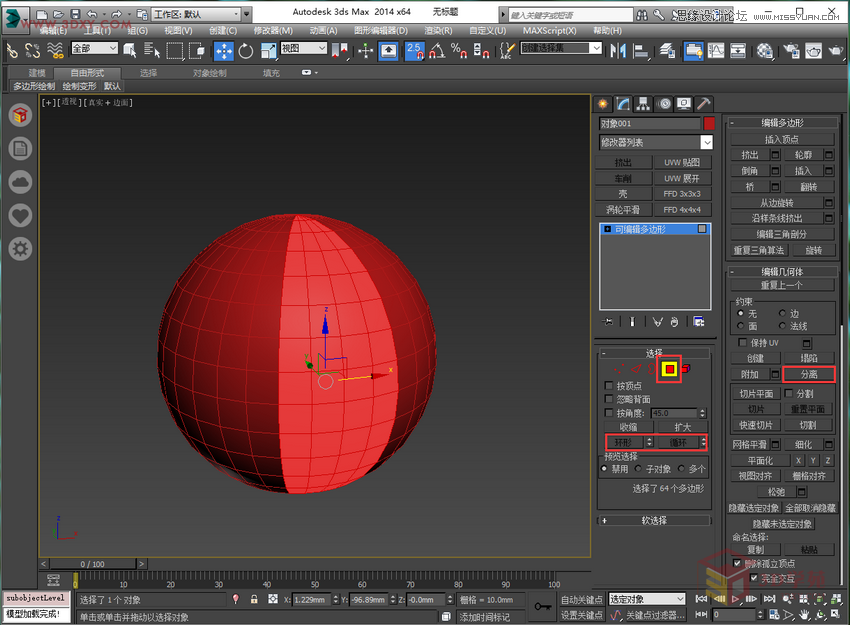The width and height of the screenshot is (850, 625).
Task: Enable the 忽略背面 checkbox
Action: (x=608, y=399)
